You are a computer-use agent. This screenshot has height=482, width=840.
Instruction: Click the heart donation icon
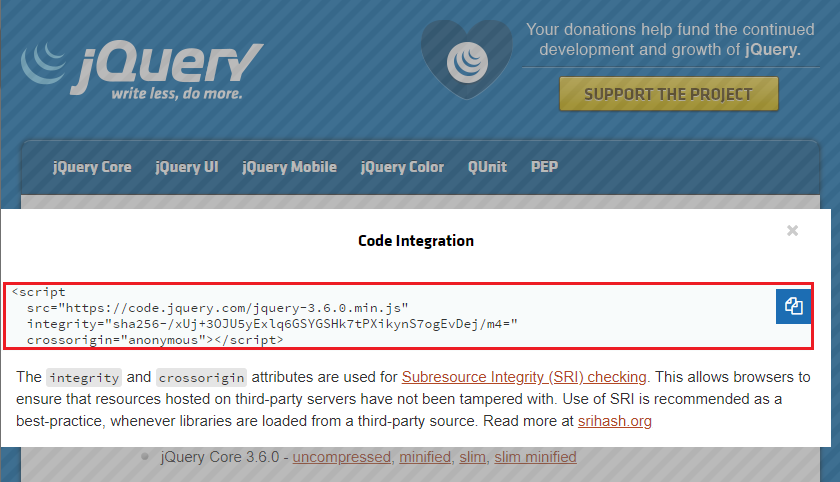pos(467,60)
